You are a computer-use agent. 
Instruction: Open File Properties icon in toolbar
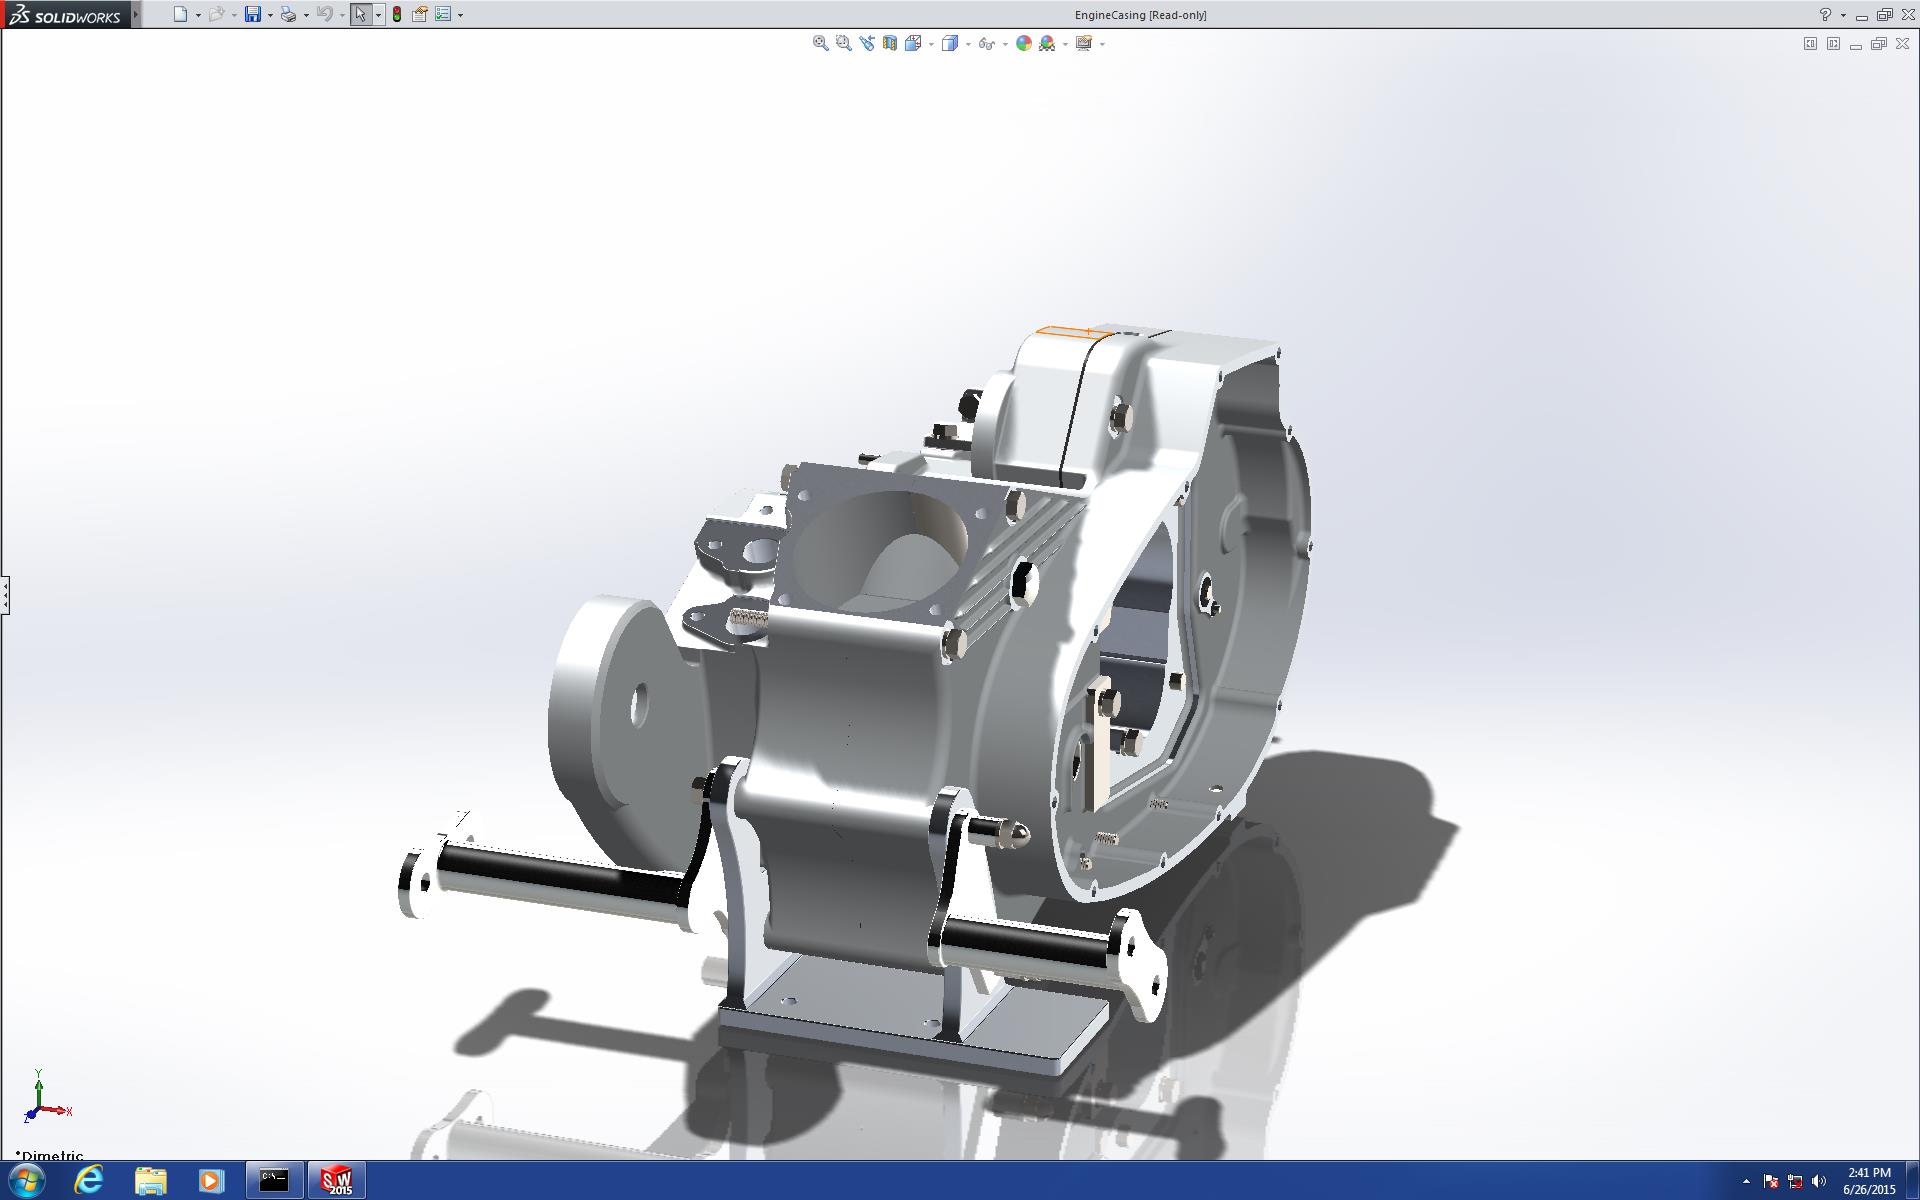tap(420, 14)
